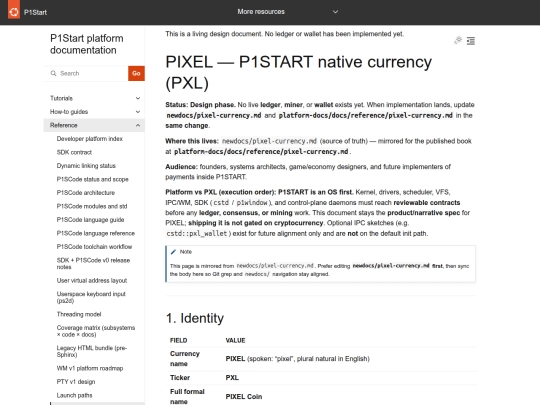540x405 pixels.
Task: Collapse the Reference chevron
Action: click(x=138, y=125)
